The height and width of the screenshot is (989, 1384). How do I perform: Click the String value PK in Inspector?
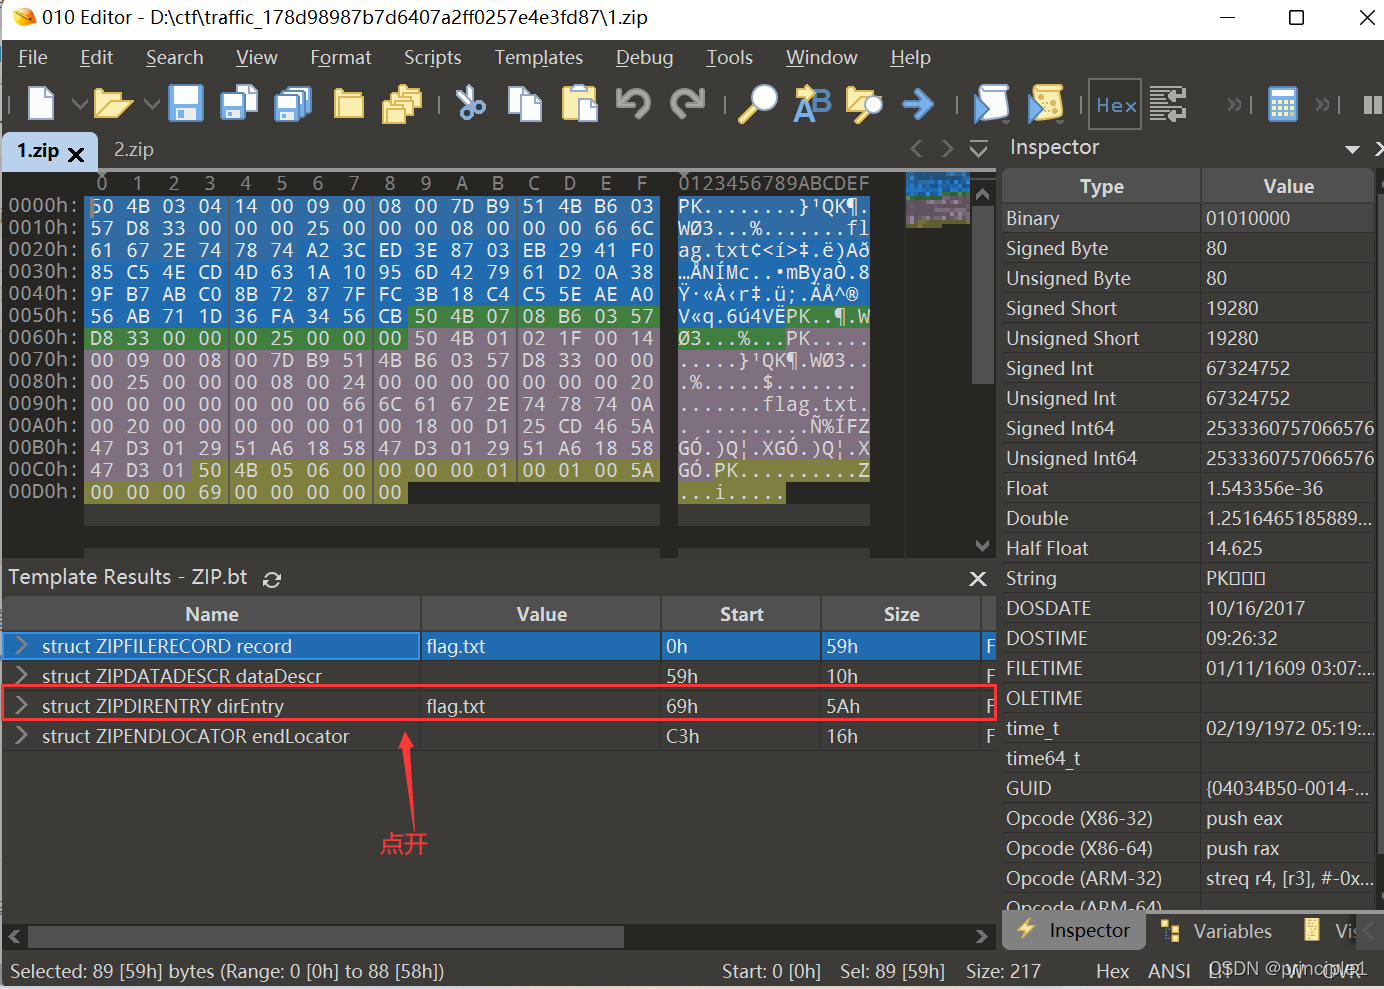1235,578
